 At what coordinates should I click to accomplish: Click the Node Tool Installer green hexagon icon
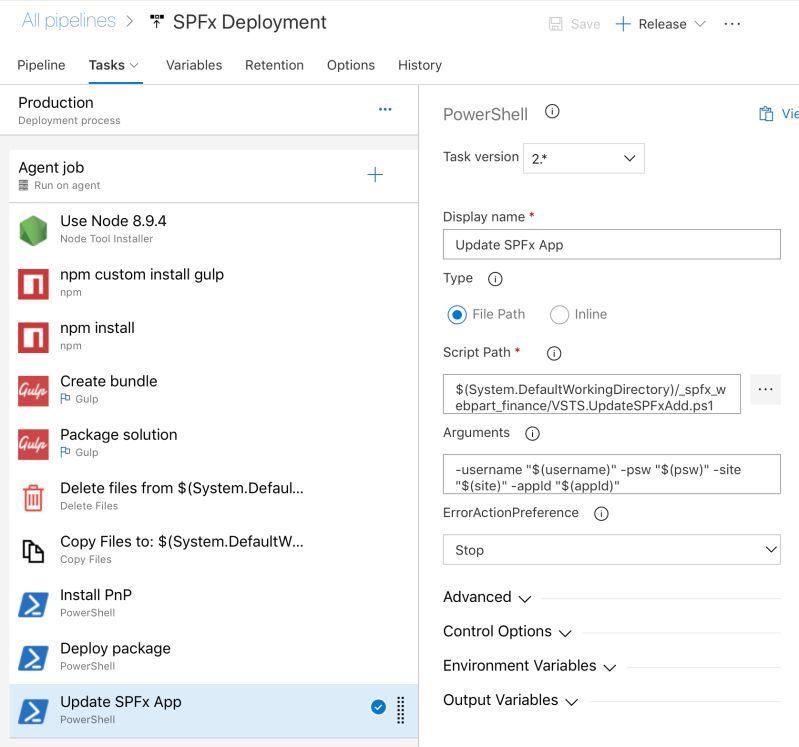[x=33, y=230]
